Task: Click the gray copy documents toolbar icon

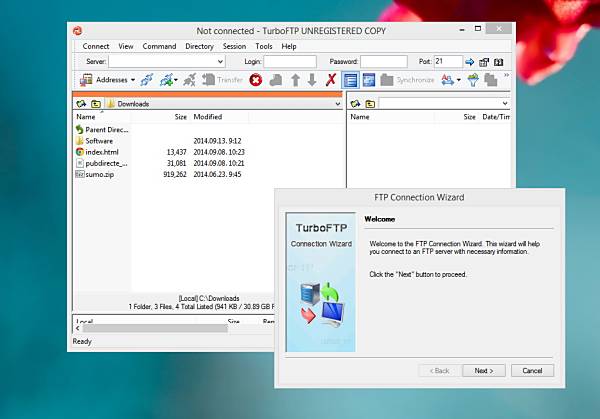Action: click(x=491, y=80)
